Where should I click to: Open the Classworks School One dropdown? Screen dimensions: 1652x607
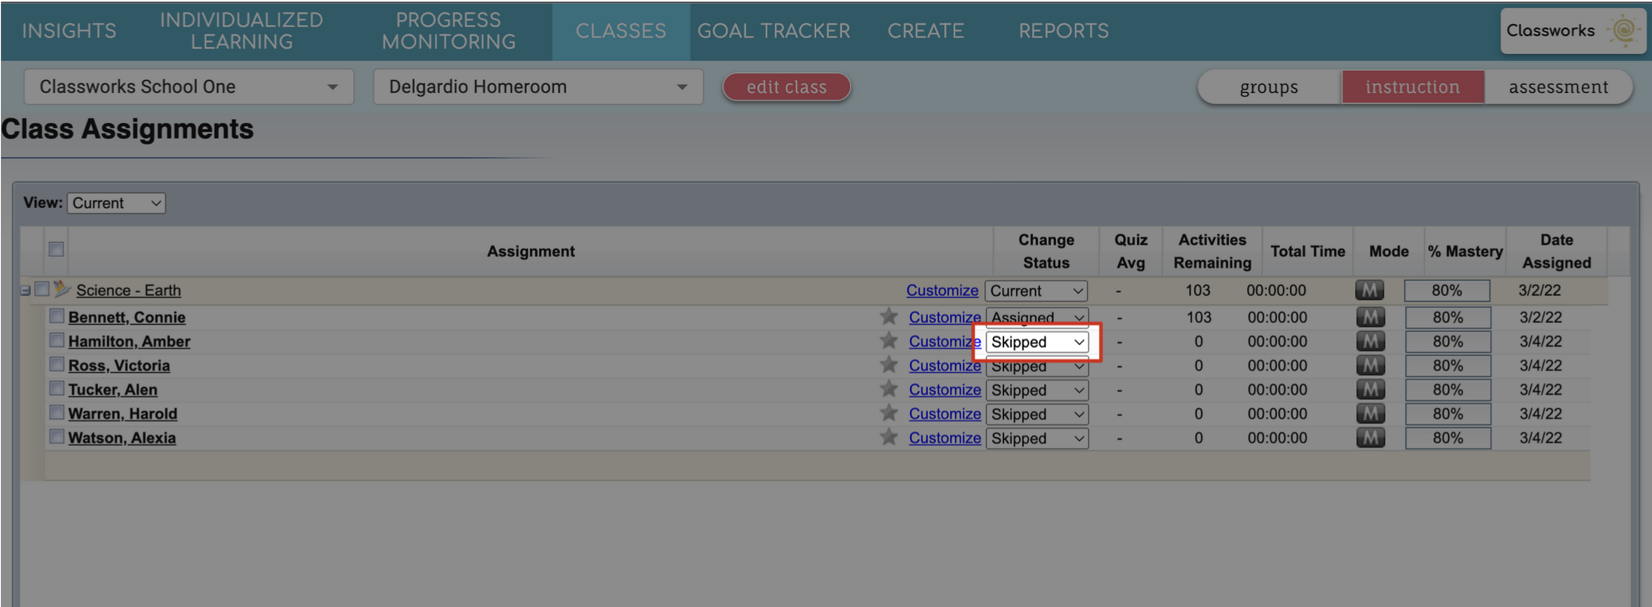[x=189, y=87]
